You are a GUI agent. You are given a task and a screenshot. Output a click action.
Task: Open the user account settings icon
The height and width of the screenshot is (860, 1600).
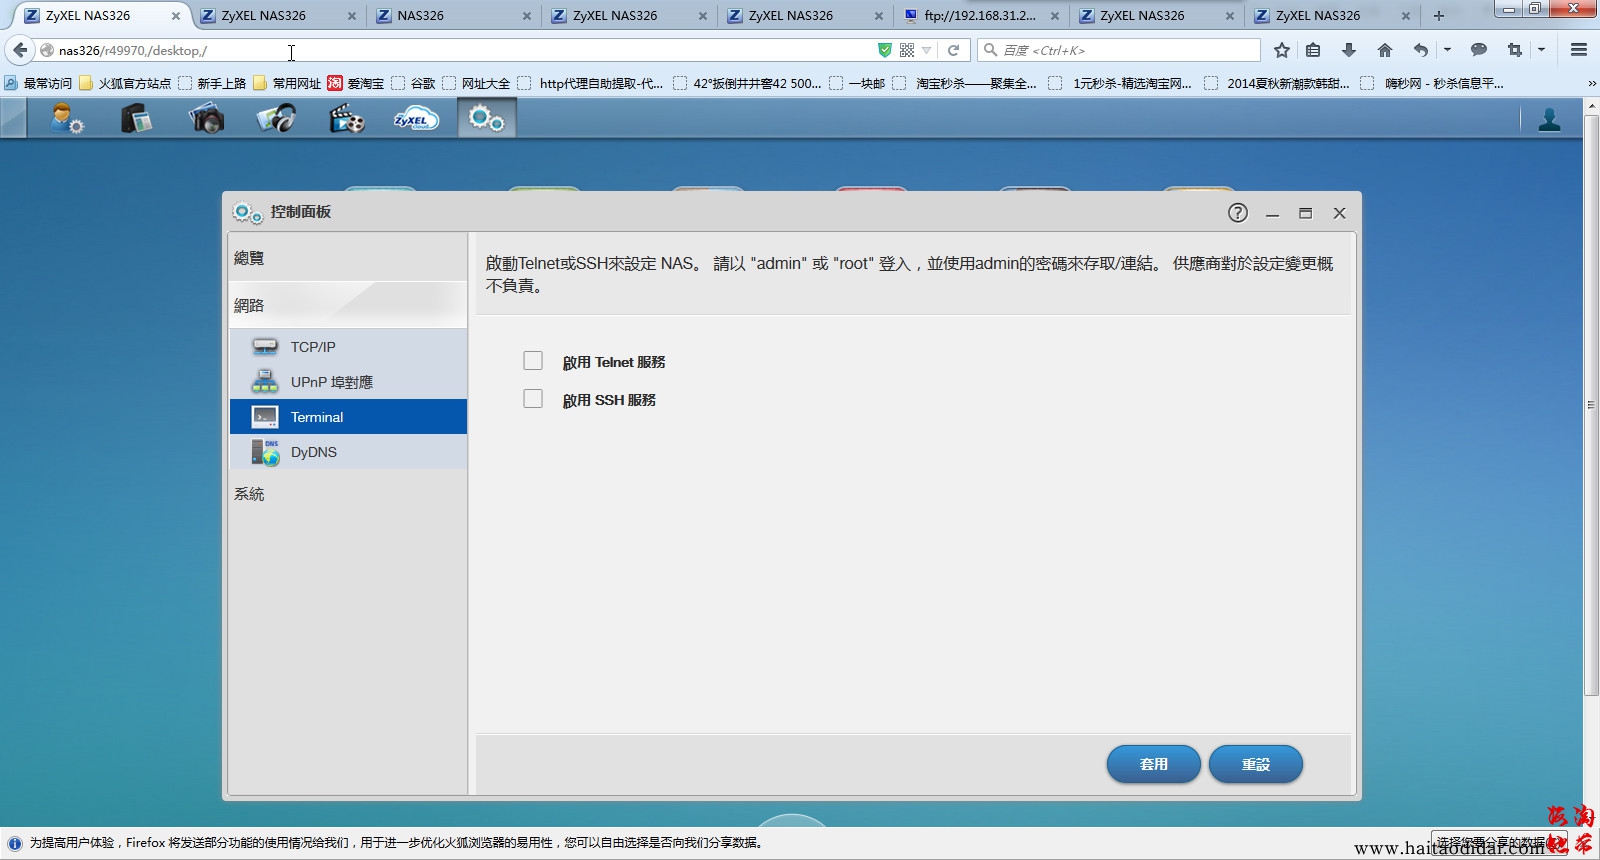coord(67,119)
